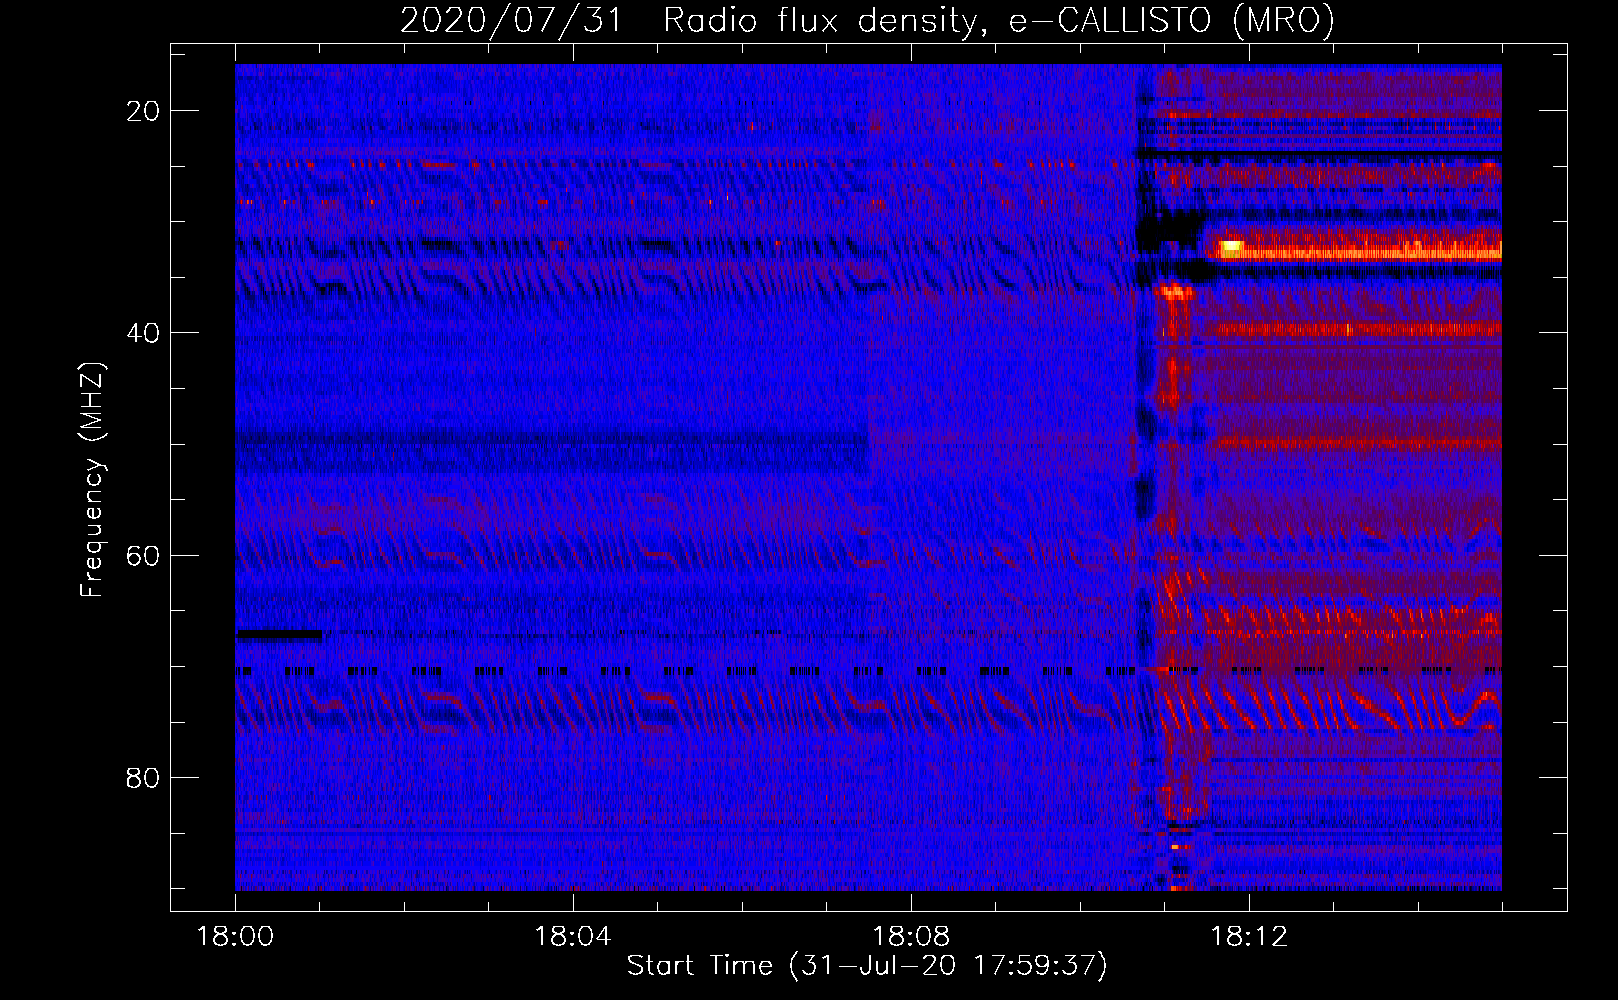The height and width of the screenshot is (1000, 1618).
Task: Click the 18:12 time tick label
Action: click(x=1249, y=936)
